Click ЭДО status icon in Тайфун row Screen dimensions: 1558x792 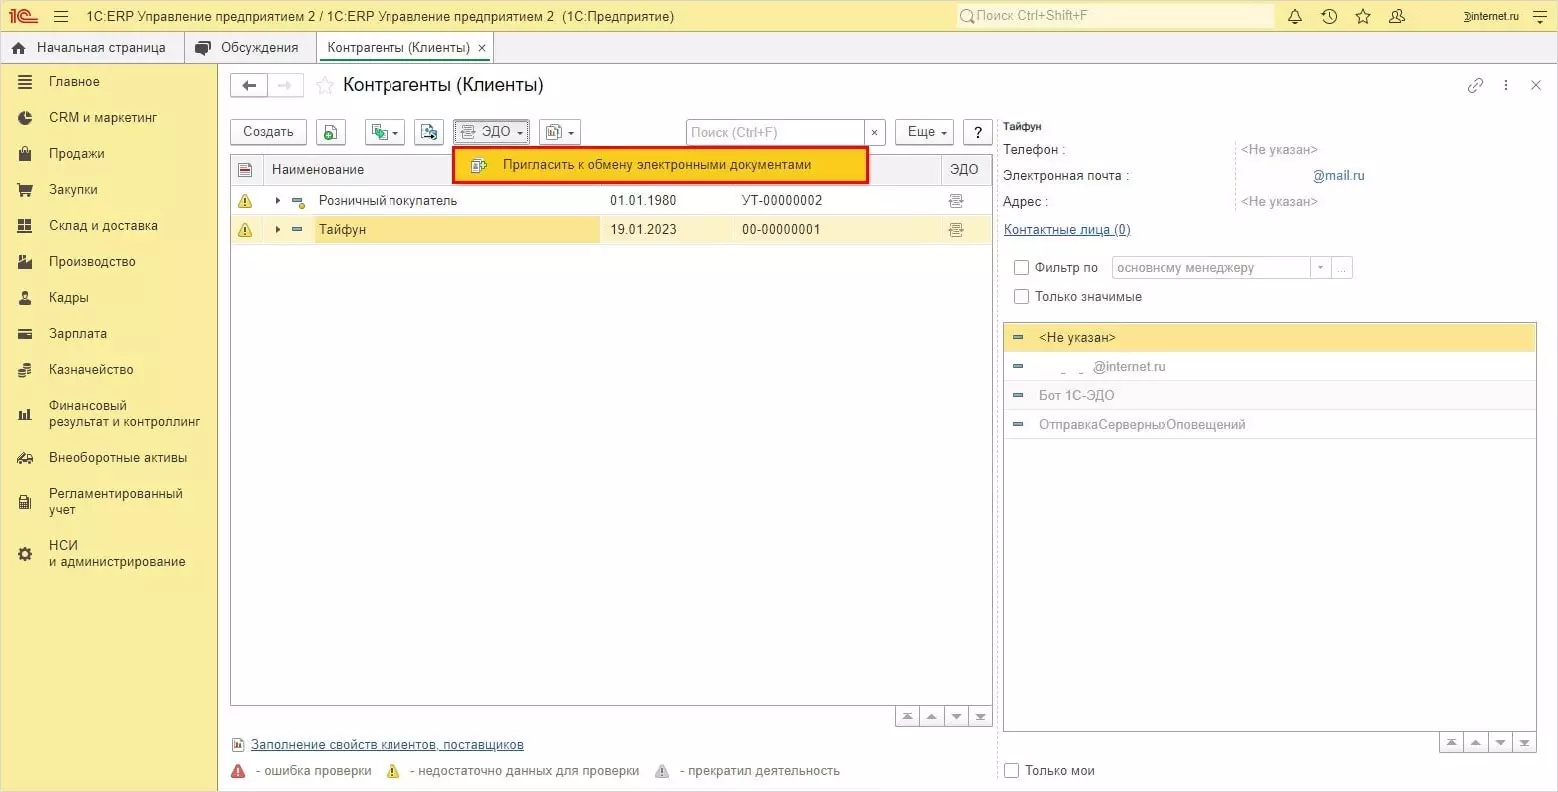956,230
